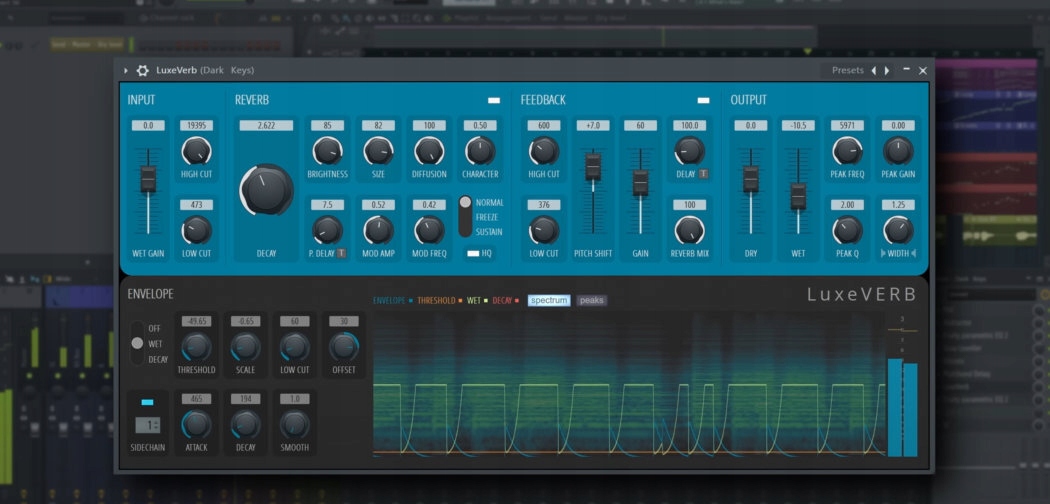Click the reverb decay value field 2.622
This screenshot has height=504, width=1050.
pyautogui.click(x=267, y=126)
